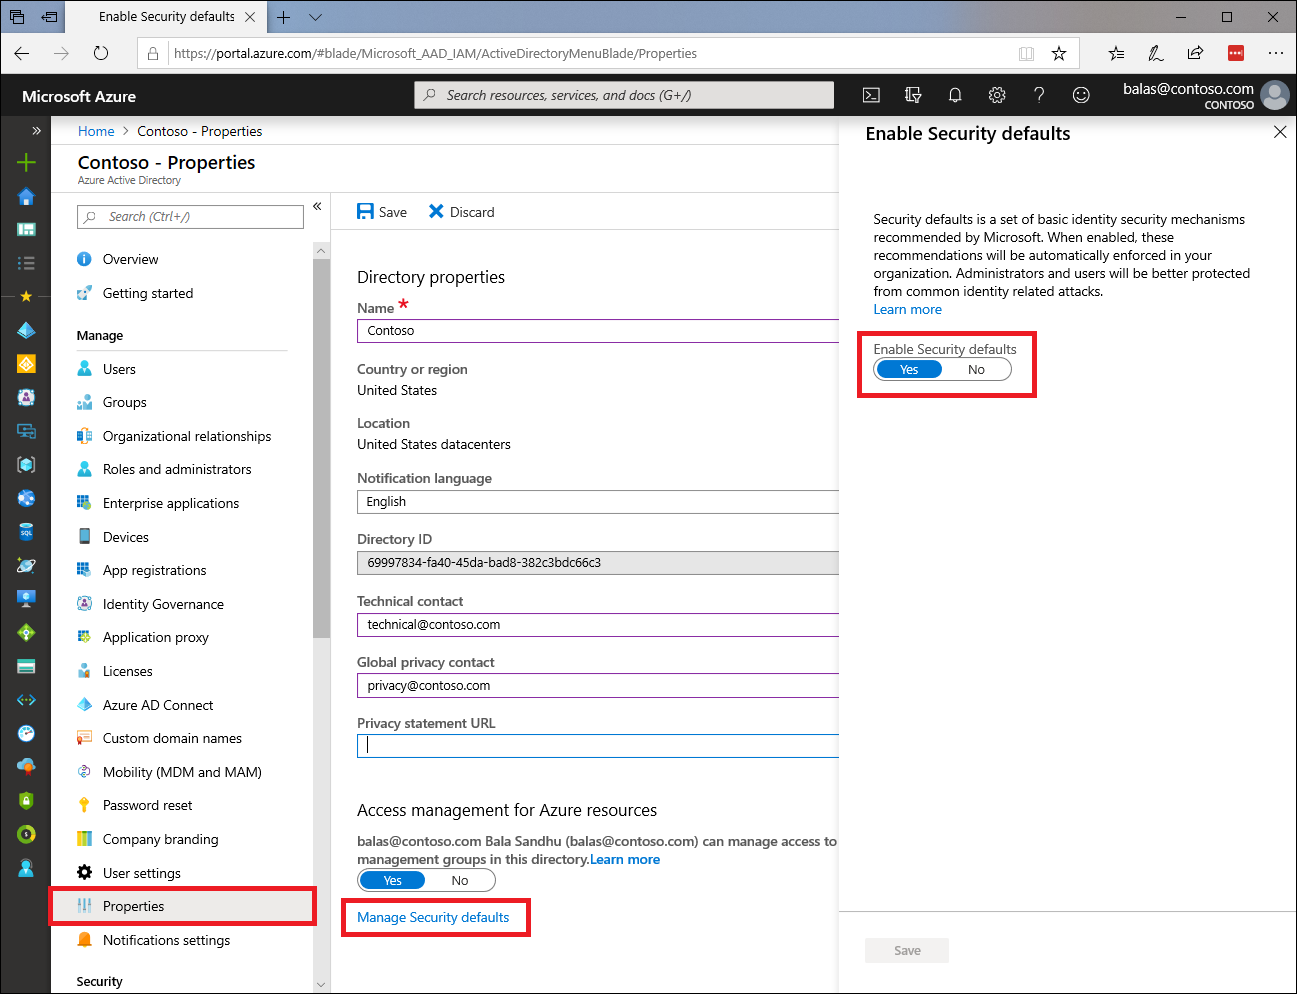This screenshot has height=994, width=1297.
Task: Open the help question mark icon
Action: (1038, 95)
